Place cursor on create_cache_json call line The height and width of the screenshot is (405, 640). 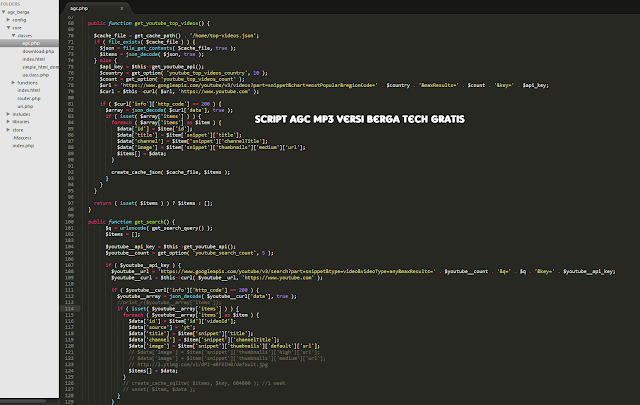coord(170,172)
